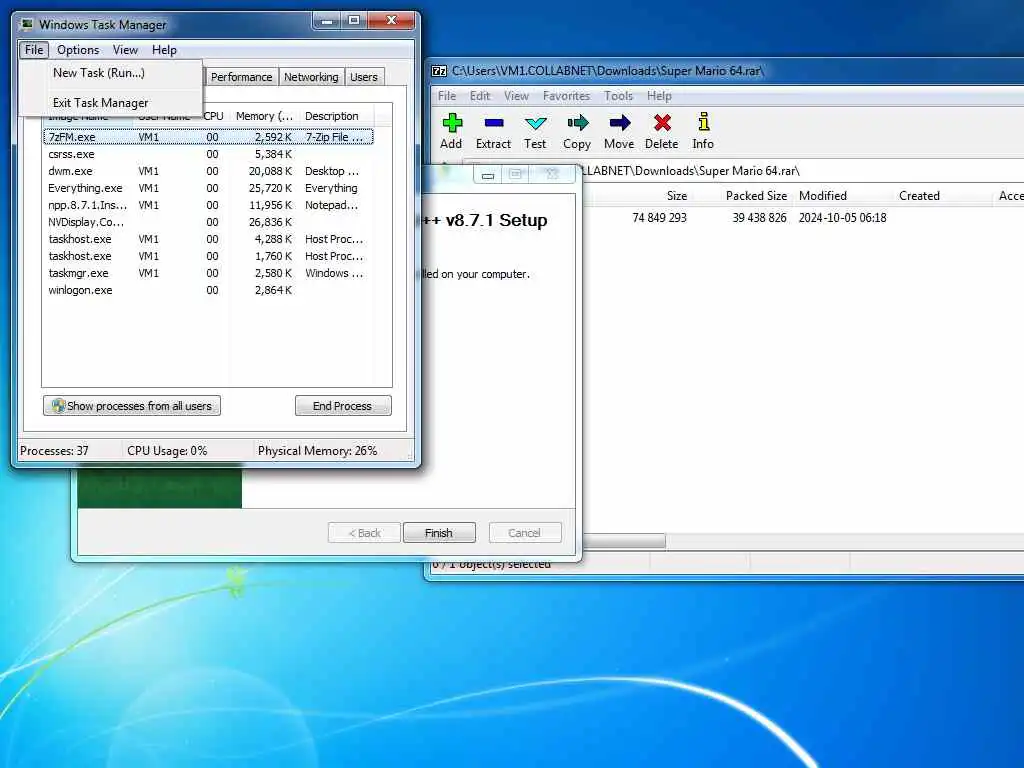Sort processes by the CPU column
Screen dimensions: 1024x768
214,116
